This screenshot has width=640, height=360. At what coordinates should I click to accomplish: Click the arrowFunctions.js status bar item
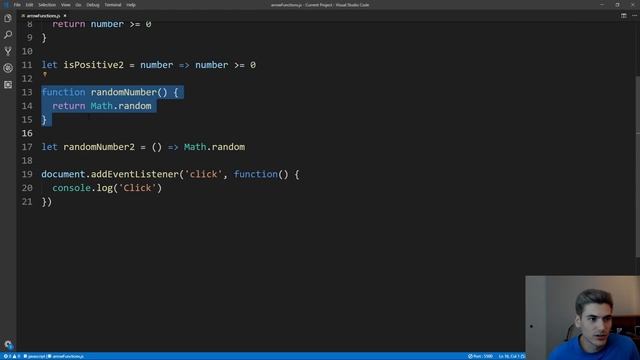66,356
